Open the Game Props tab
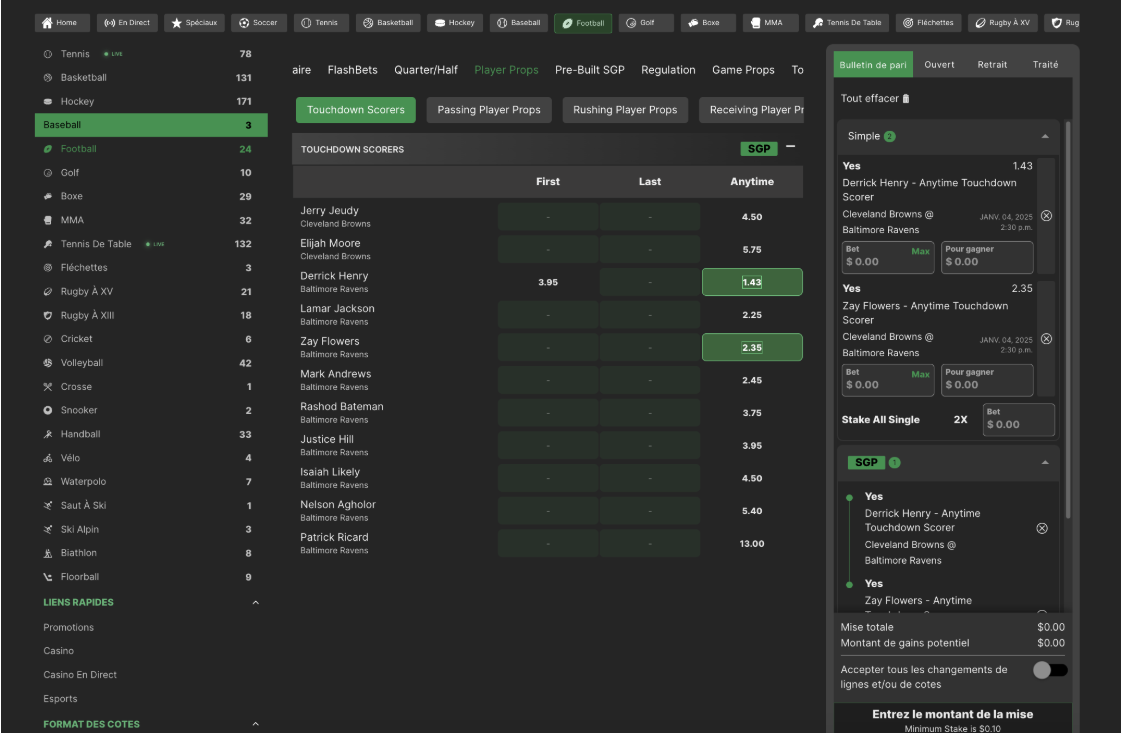Viewport: 1126px width, 736px height. click(743, 70)
